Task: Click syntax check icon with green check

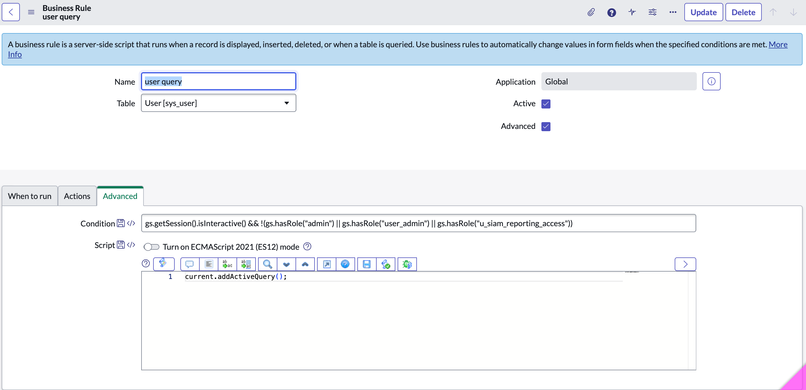Action: [386, 264]
